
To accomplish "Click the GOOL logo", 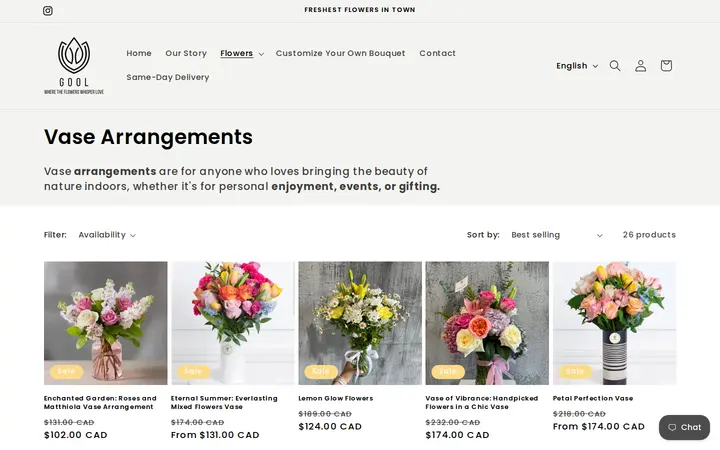I will pyautogui.click(x=74, y=66).
